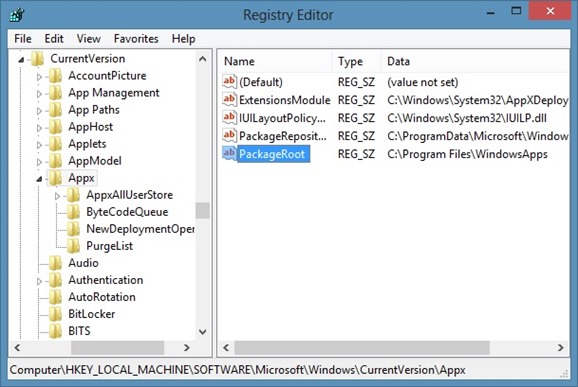The image size is (578, 387).
Task: Click the ByteCodeQueue folder icon
Action: (x=73, y=212)
